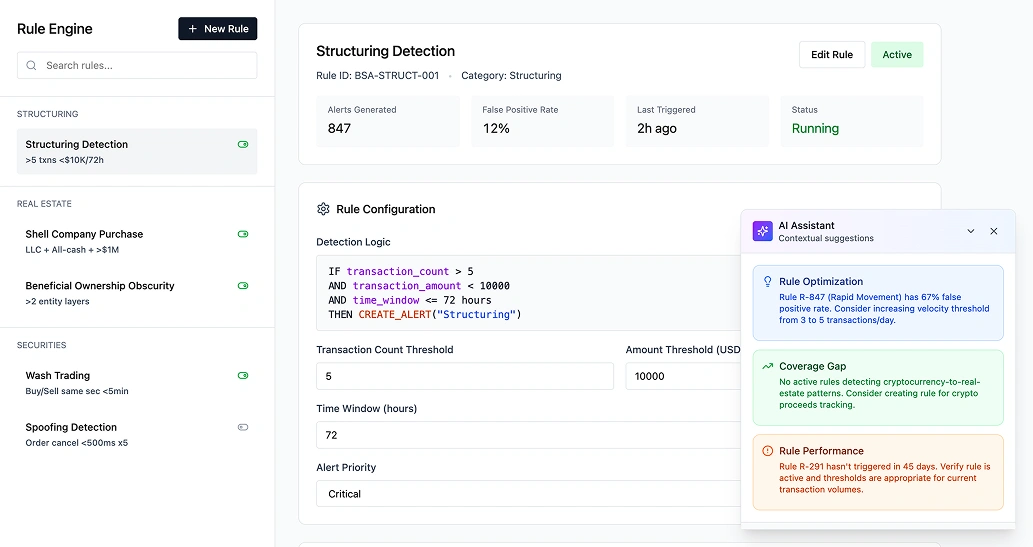The image size is (1033, 547).
Task: Click the lightbulb icon on Rule Optimization
Action: 767,282
